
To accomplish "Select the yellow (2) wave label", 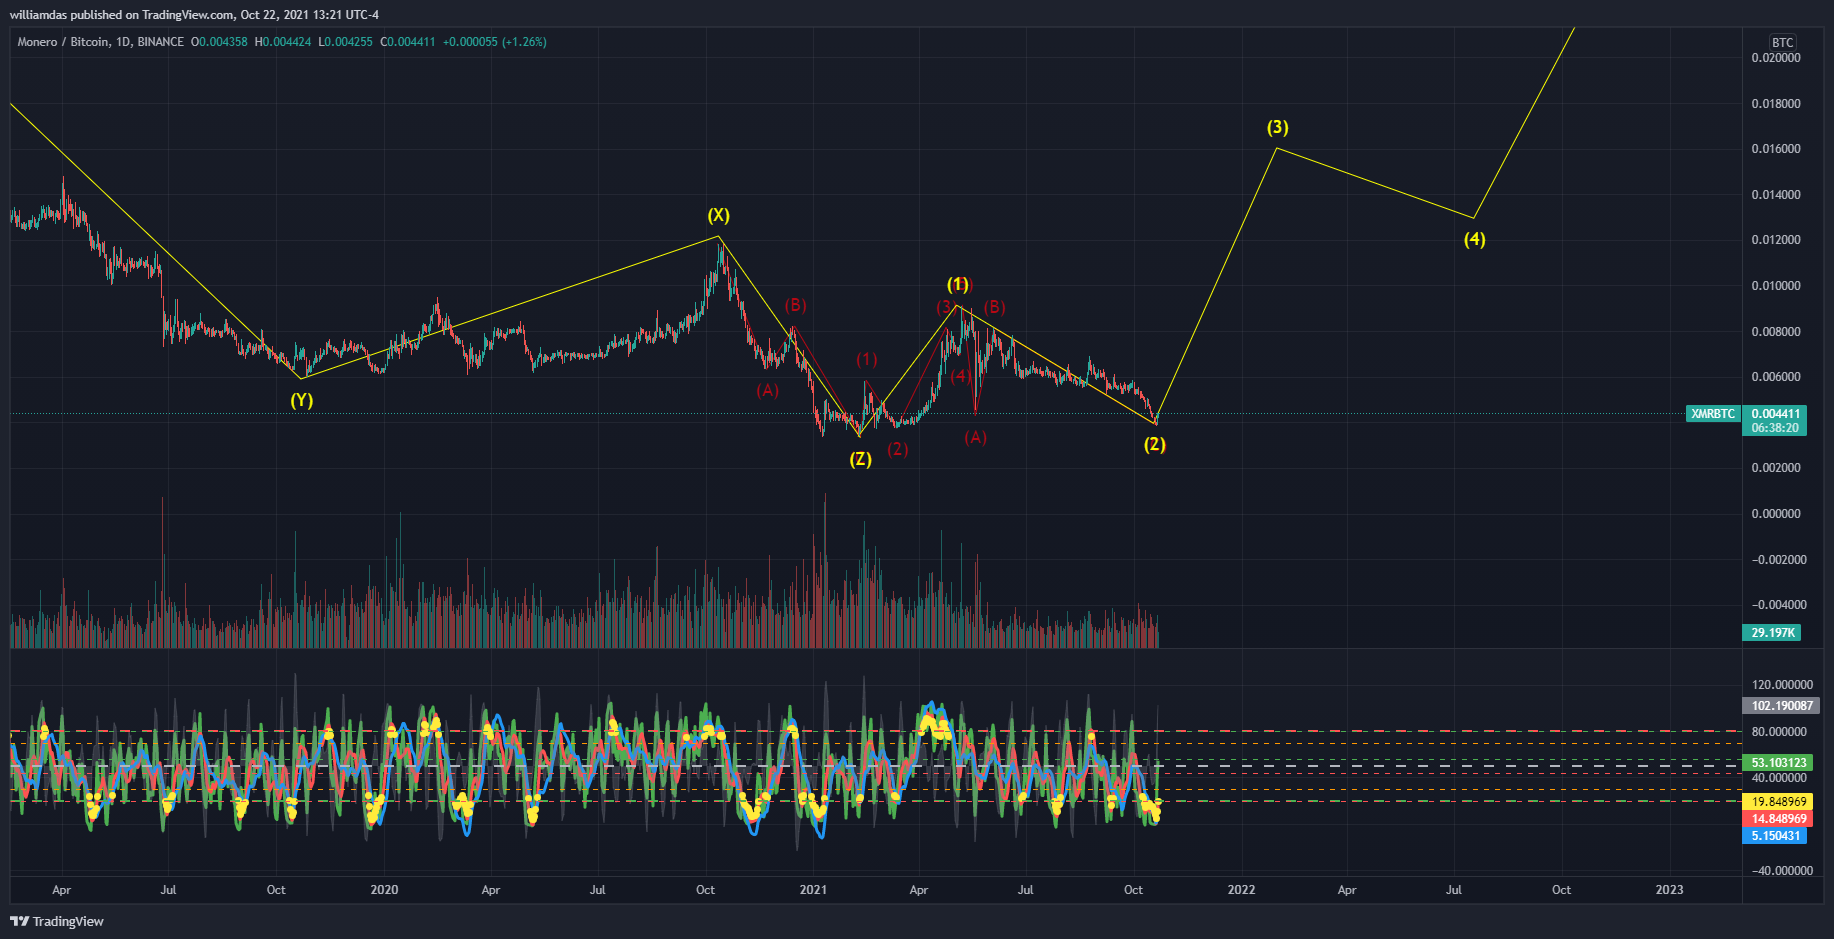I will pyautogui.click(x=1155, y=445).
